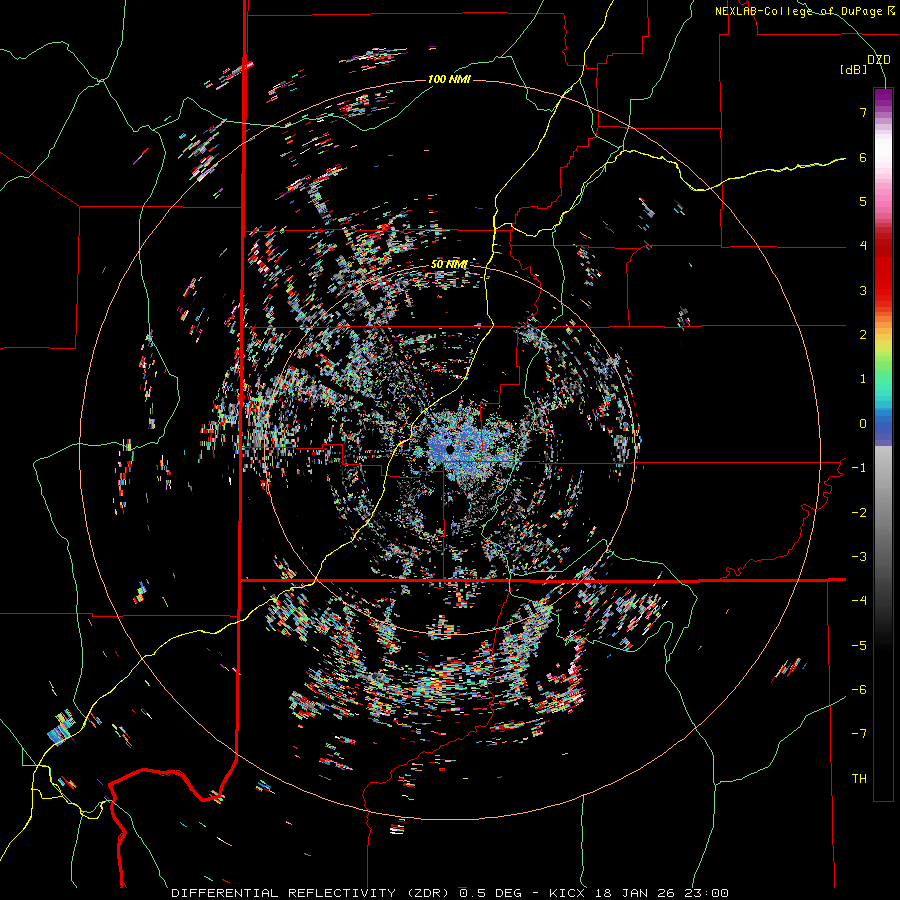Select the -6 dB tick label
The width and height of the screenshot is (900, 900).
[859, 689]
